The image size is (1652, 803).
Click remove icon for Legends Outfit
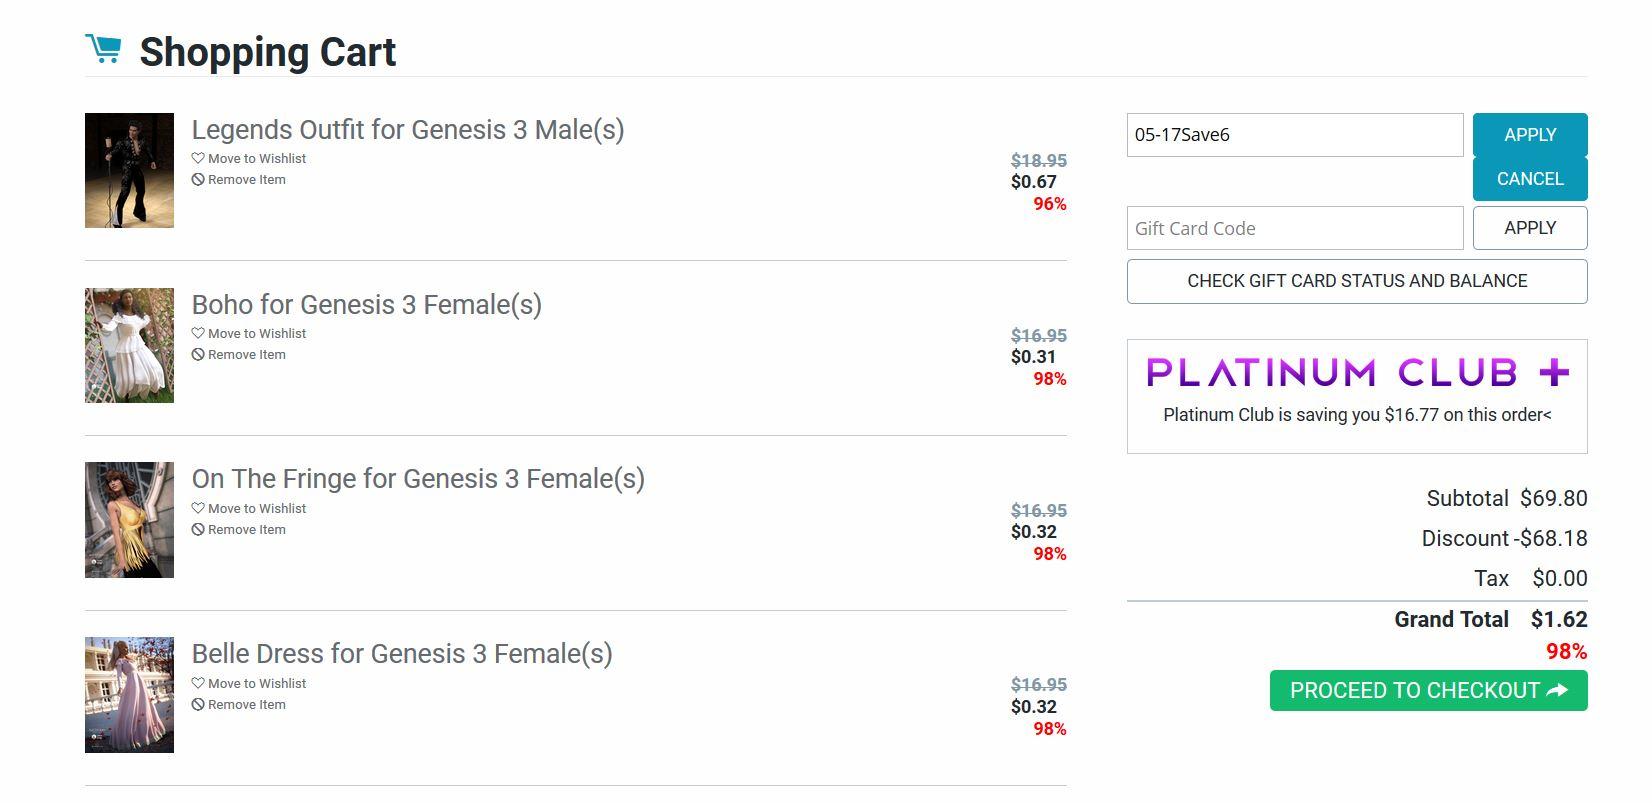tap(198, 180)
